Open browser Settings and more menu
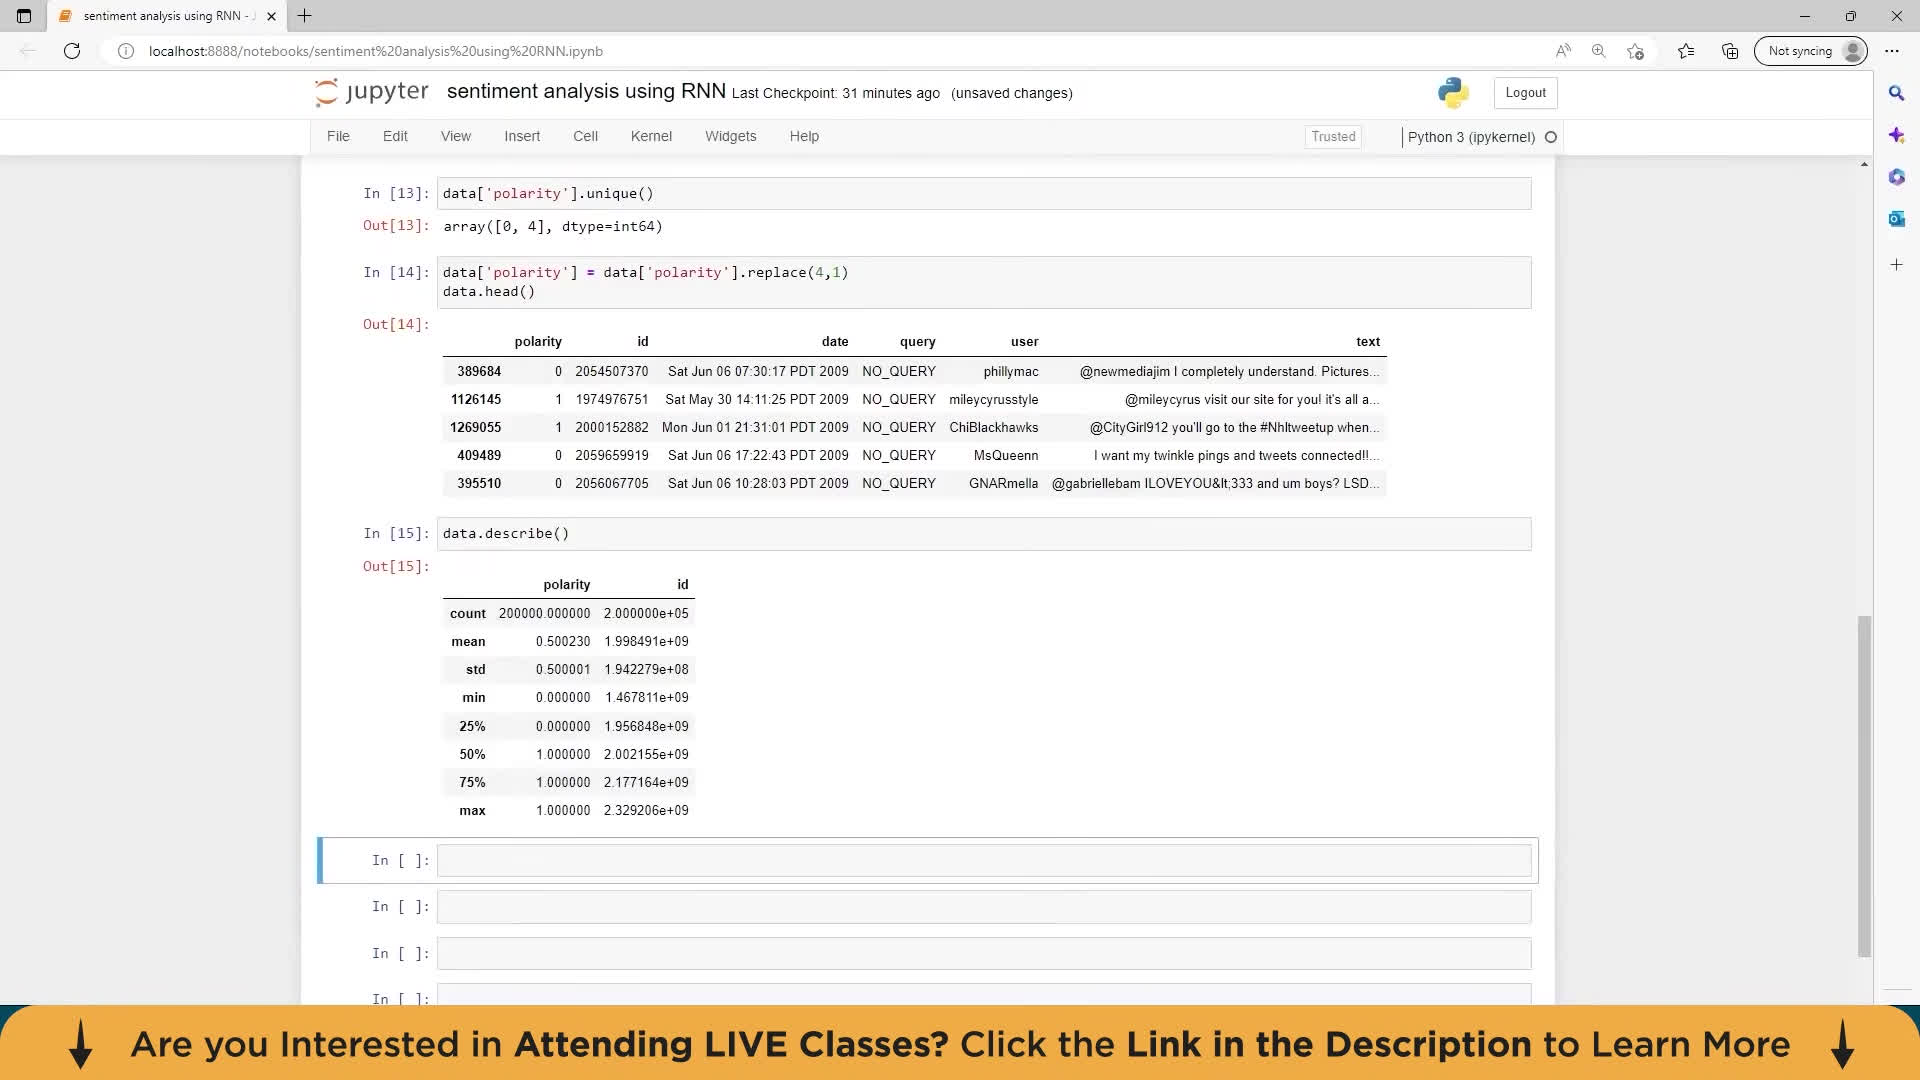The height and width of the screenshot is (1080, 1920). pyautogui.click(x=1892, y=51)
